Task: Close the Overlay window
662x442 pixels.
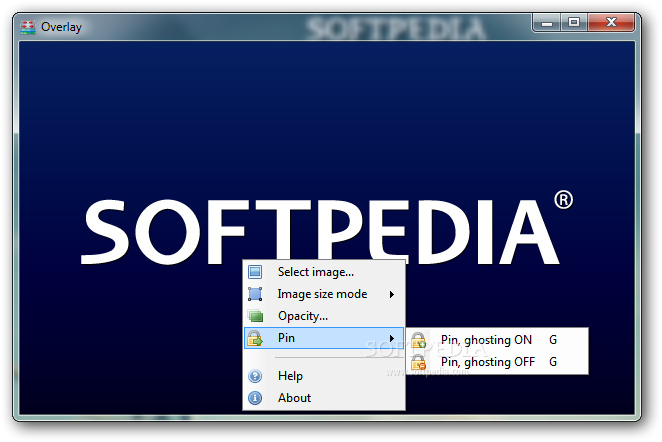Action: click(611, 22)
